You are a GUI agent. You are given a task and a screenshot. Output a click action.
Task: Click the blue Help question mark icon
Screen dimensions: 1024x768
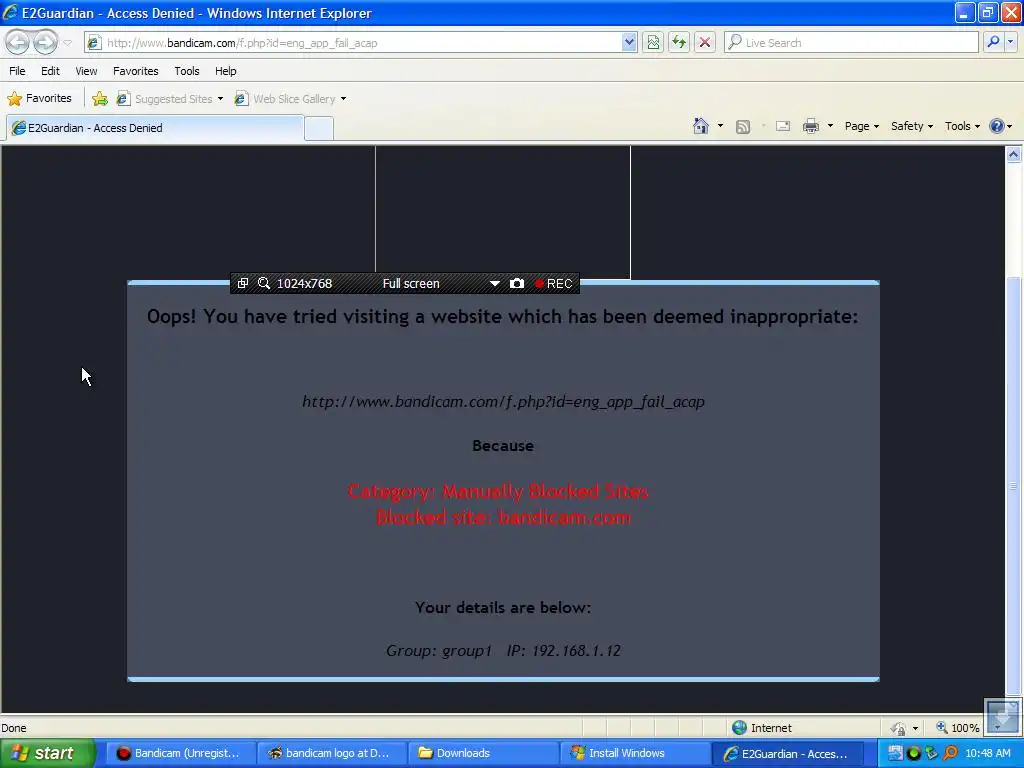[997, 126]
